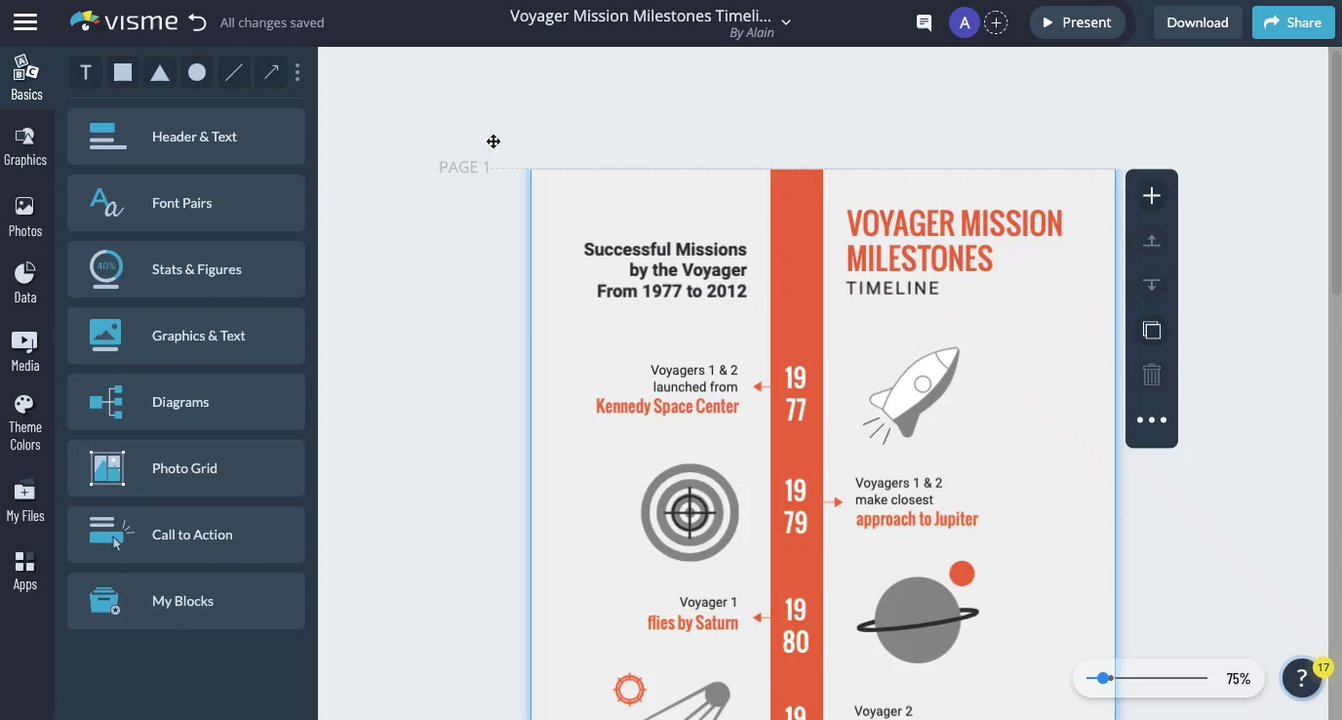Open more page options ellipsis
The width and height of the screenshot is (1342, 720).
1152,420
